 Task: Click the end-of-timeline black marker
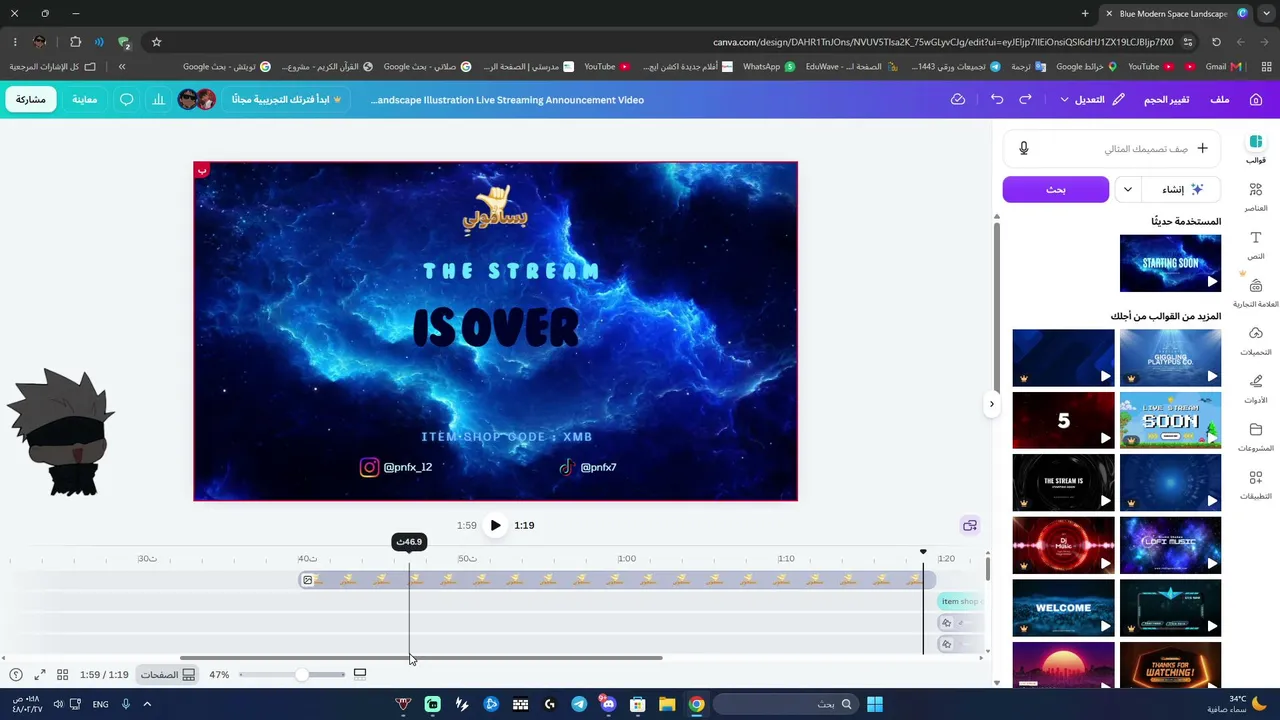(923, 552)
